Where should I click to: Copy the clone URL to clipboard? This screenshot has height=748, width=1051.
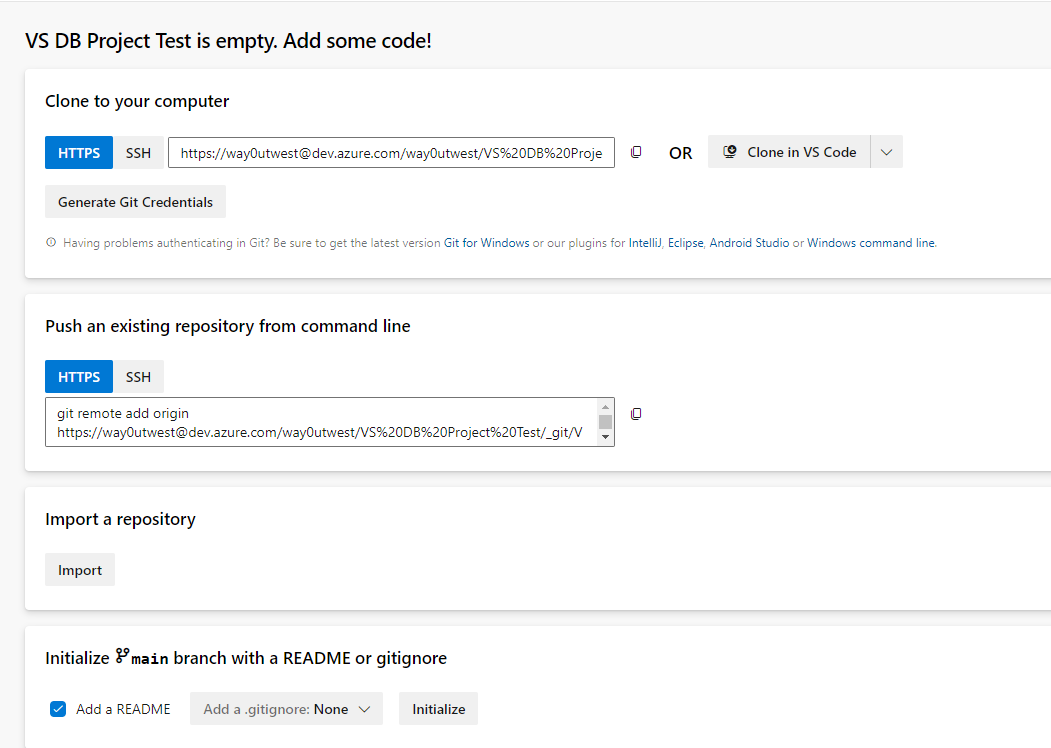pyautogui.click(x=636, y=152)
